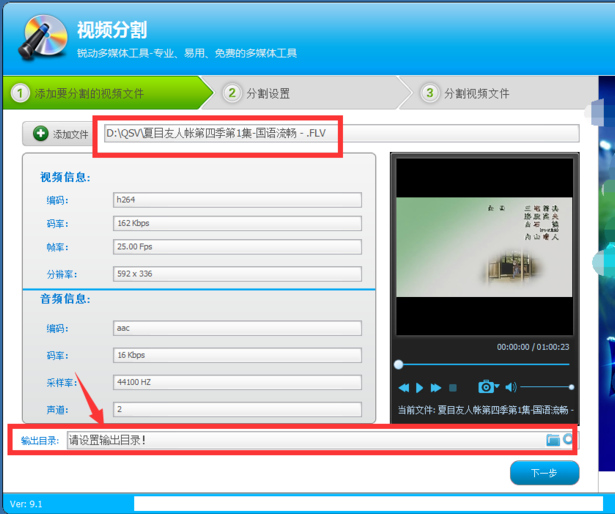Click the source file path field
615x514 pixels.
click(342, 133)
